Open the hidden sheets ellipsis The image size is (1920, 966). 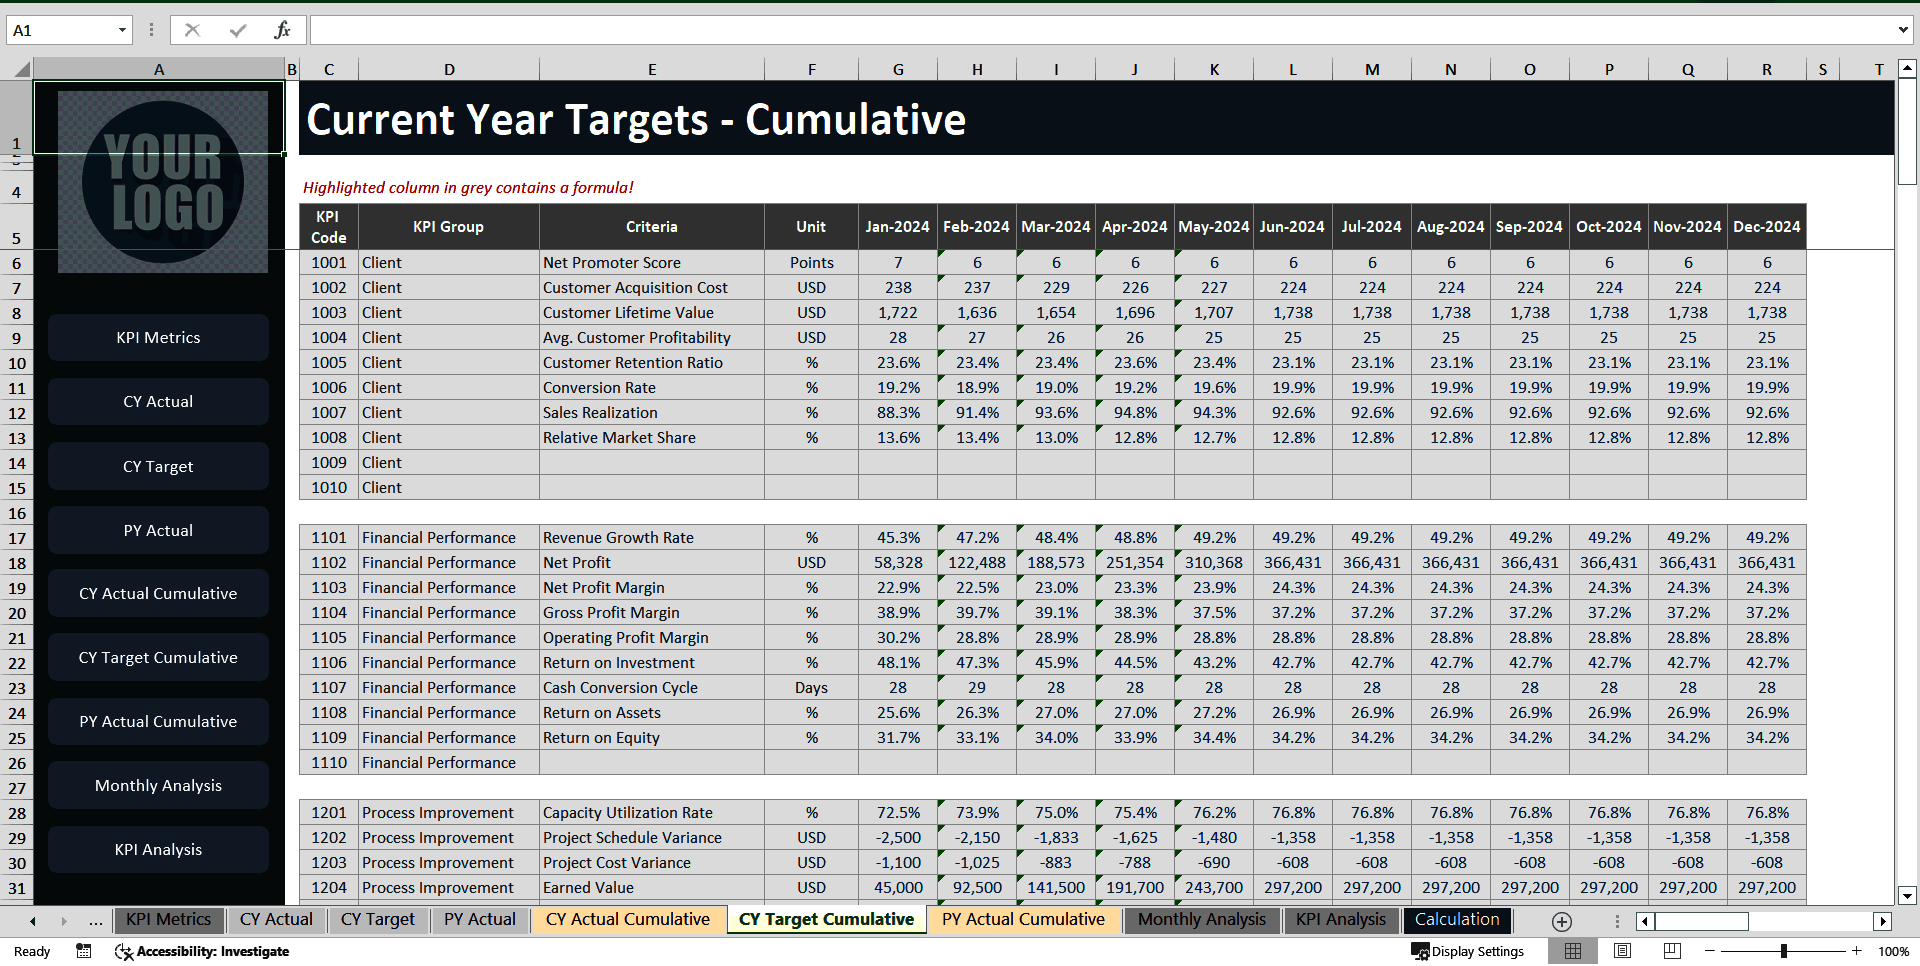pyautogui.click(x=95, y=921)
